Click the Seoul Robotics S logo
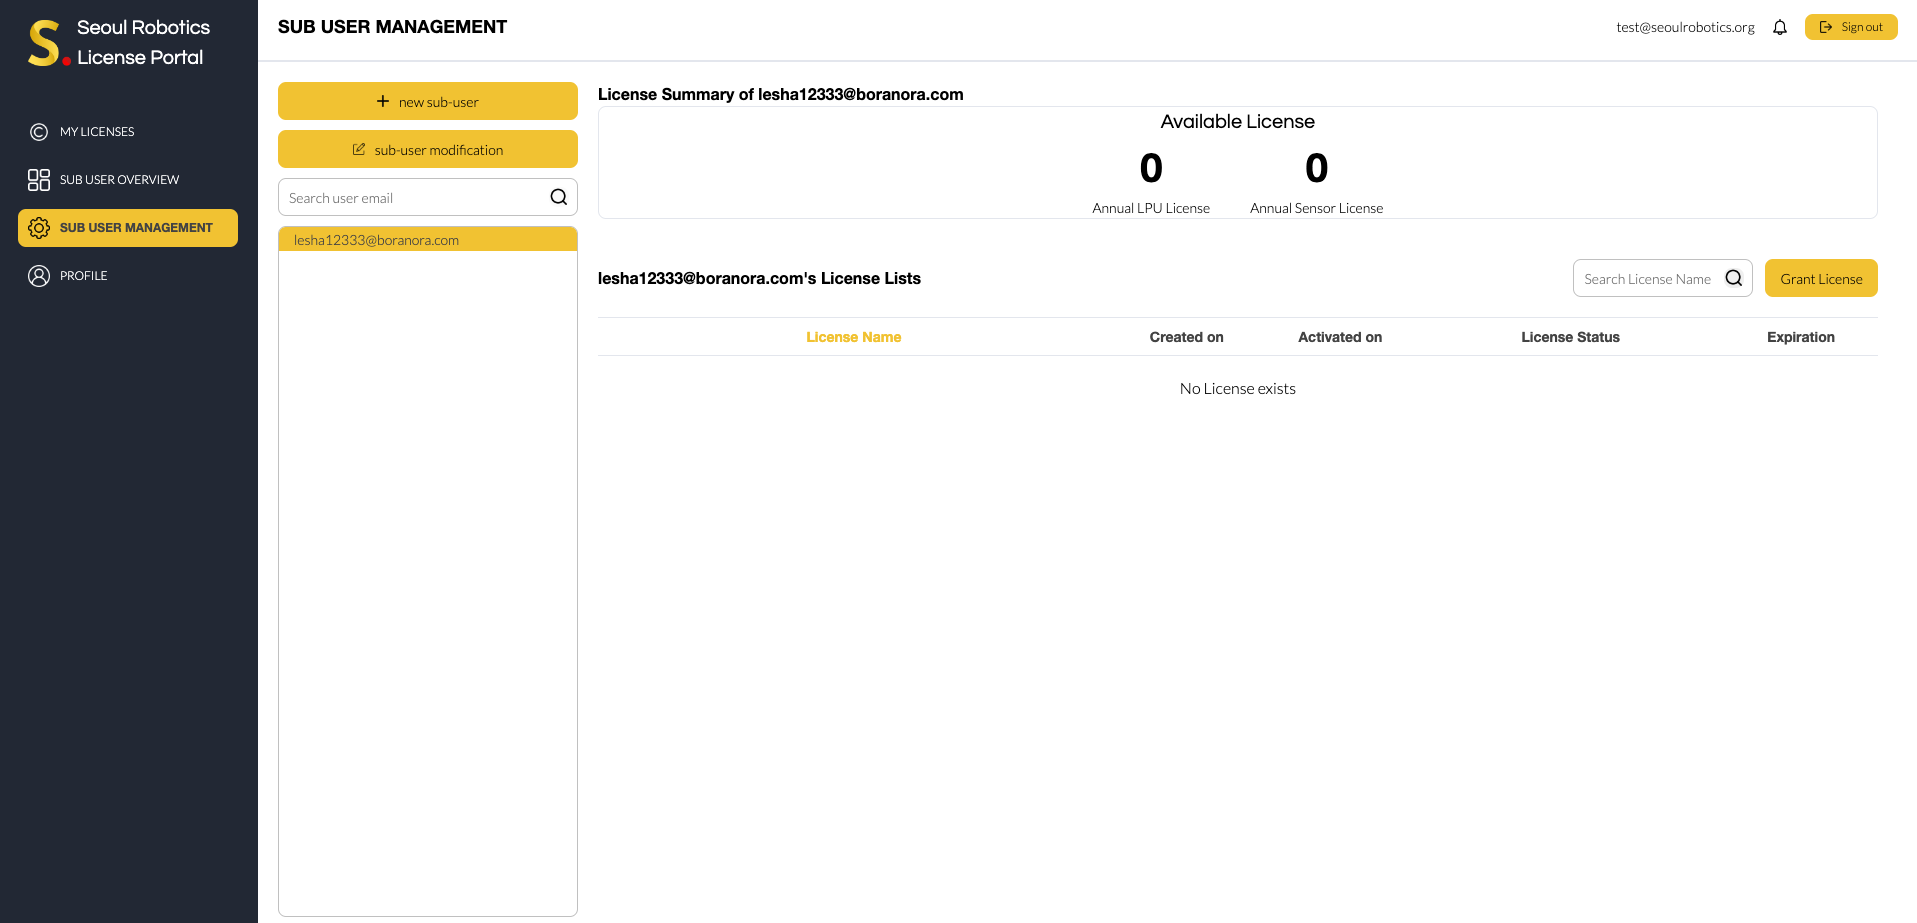1917x923 pixels. (x=48, y=43)
